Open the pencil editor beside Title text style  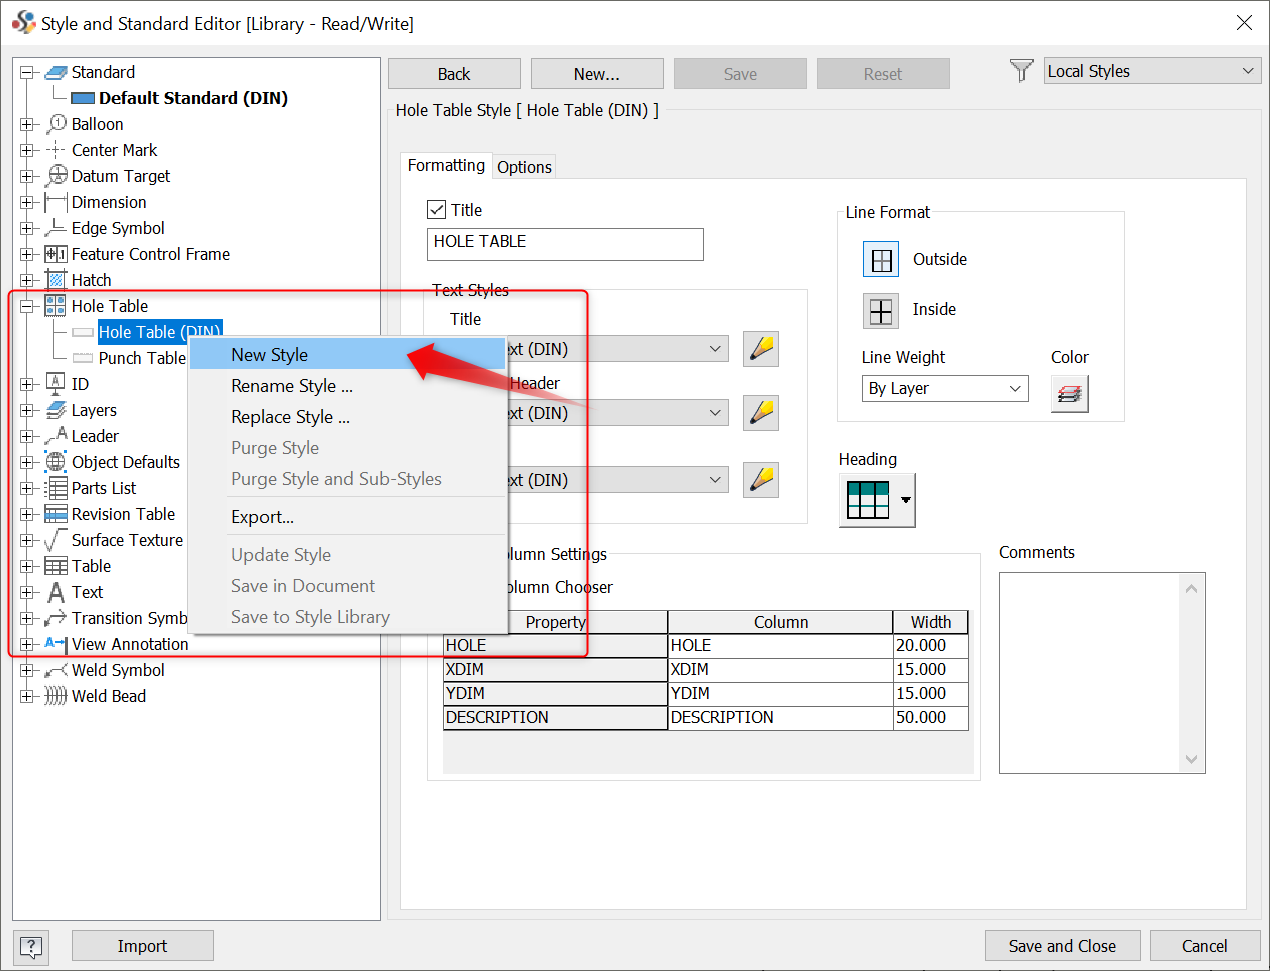[760, 348]
